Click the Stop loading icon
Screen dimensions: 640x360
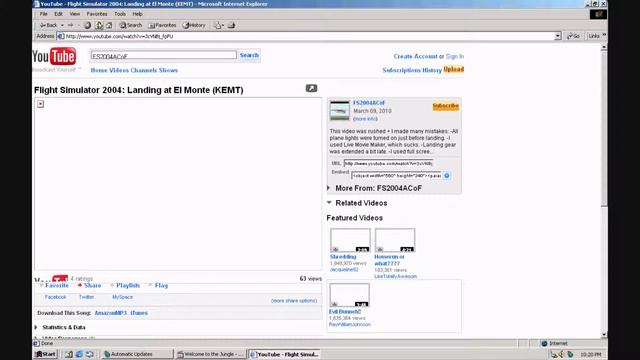(x=87, y=25)
